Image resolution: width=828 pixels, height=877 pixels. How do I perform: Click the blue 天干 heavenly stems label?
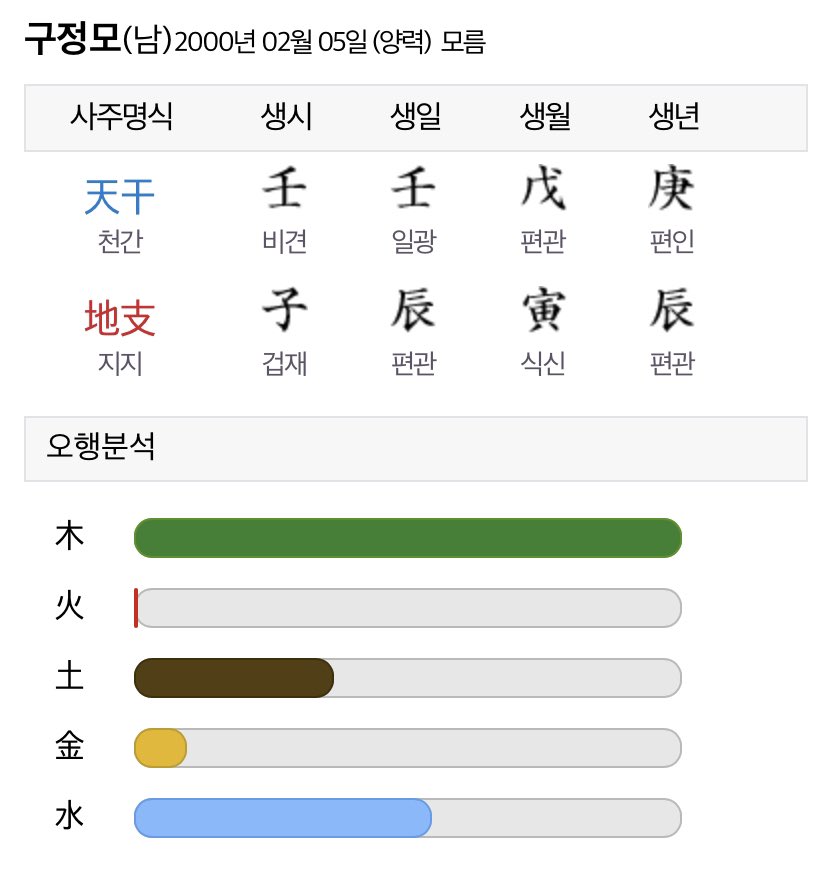pyautogui.click(x=119, y=197)
